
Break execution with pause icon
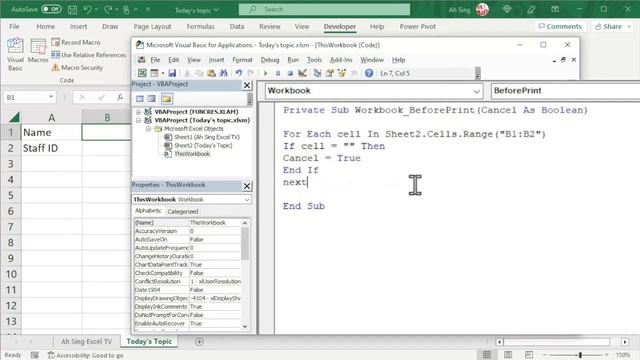coord(278,73)
